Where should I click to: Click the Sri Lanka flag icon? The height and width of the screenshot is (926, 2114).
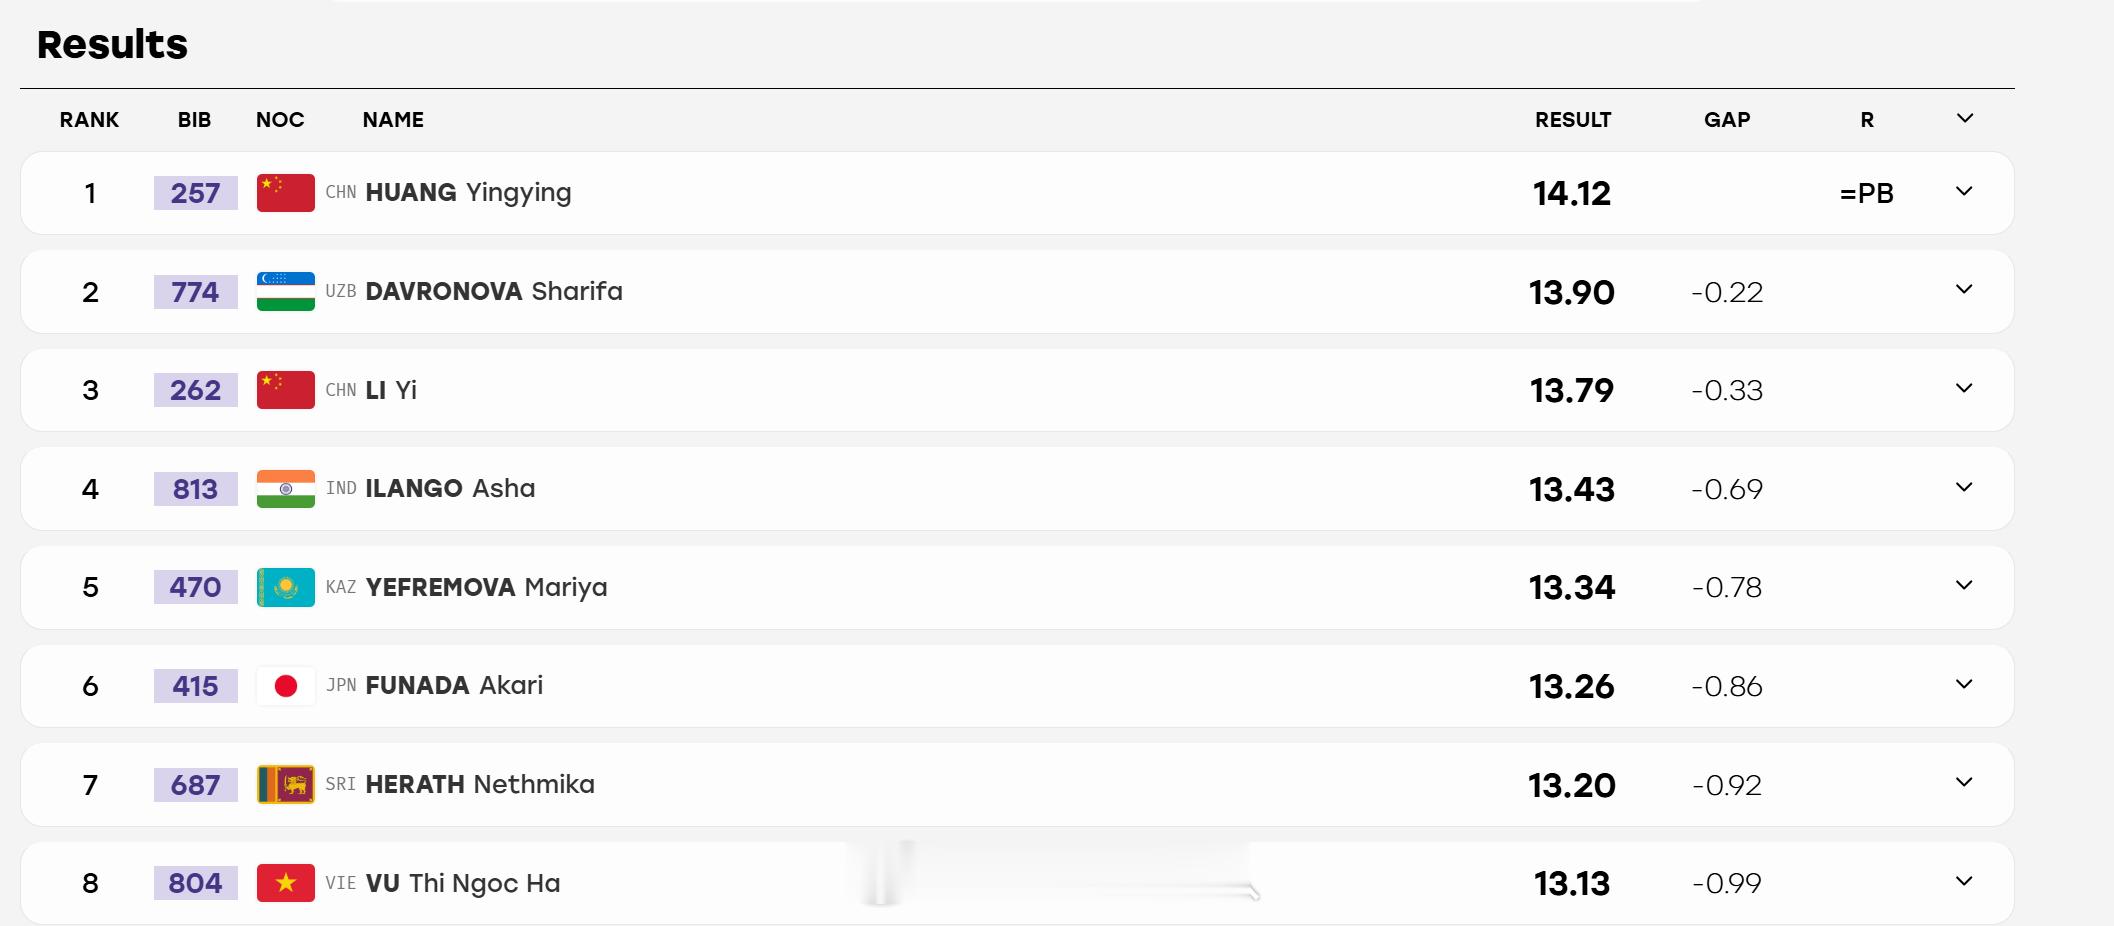(286, 785)
